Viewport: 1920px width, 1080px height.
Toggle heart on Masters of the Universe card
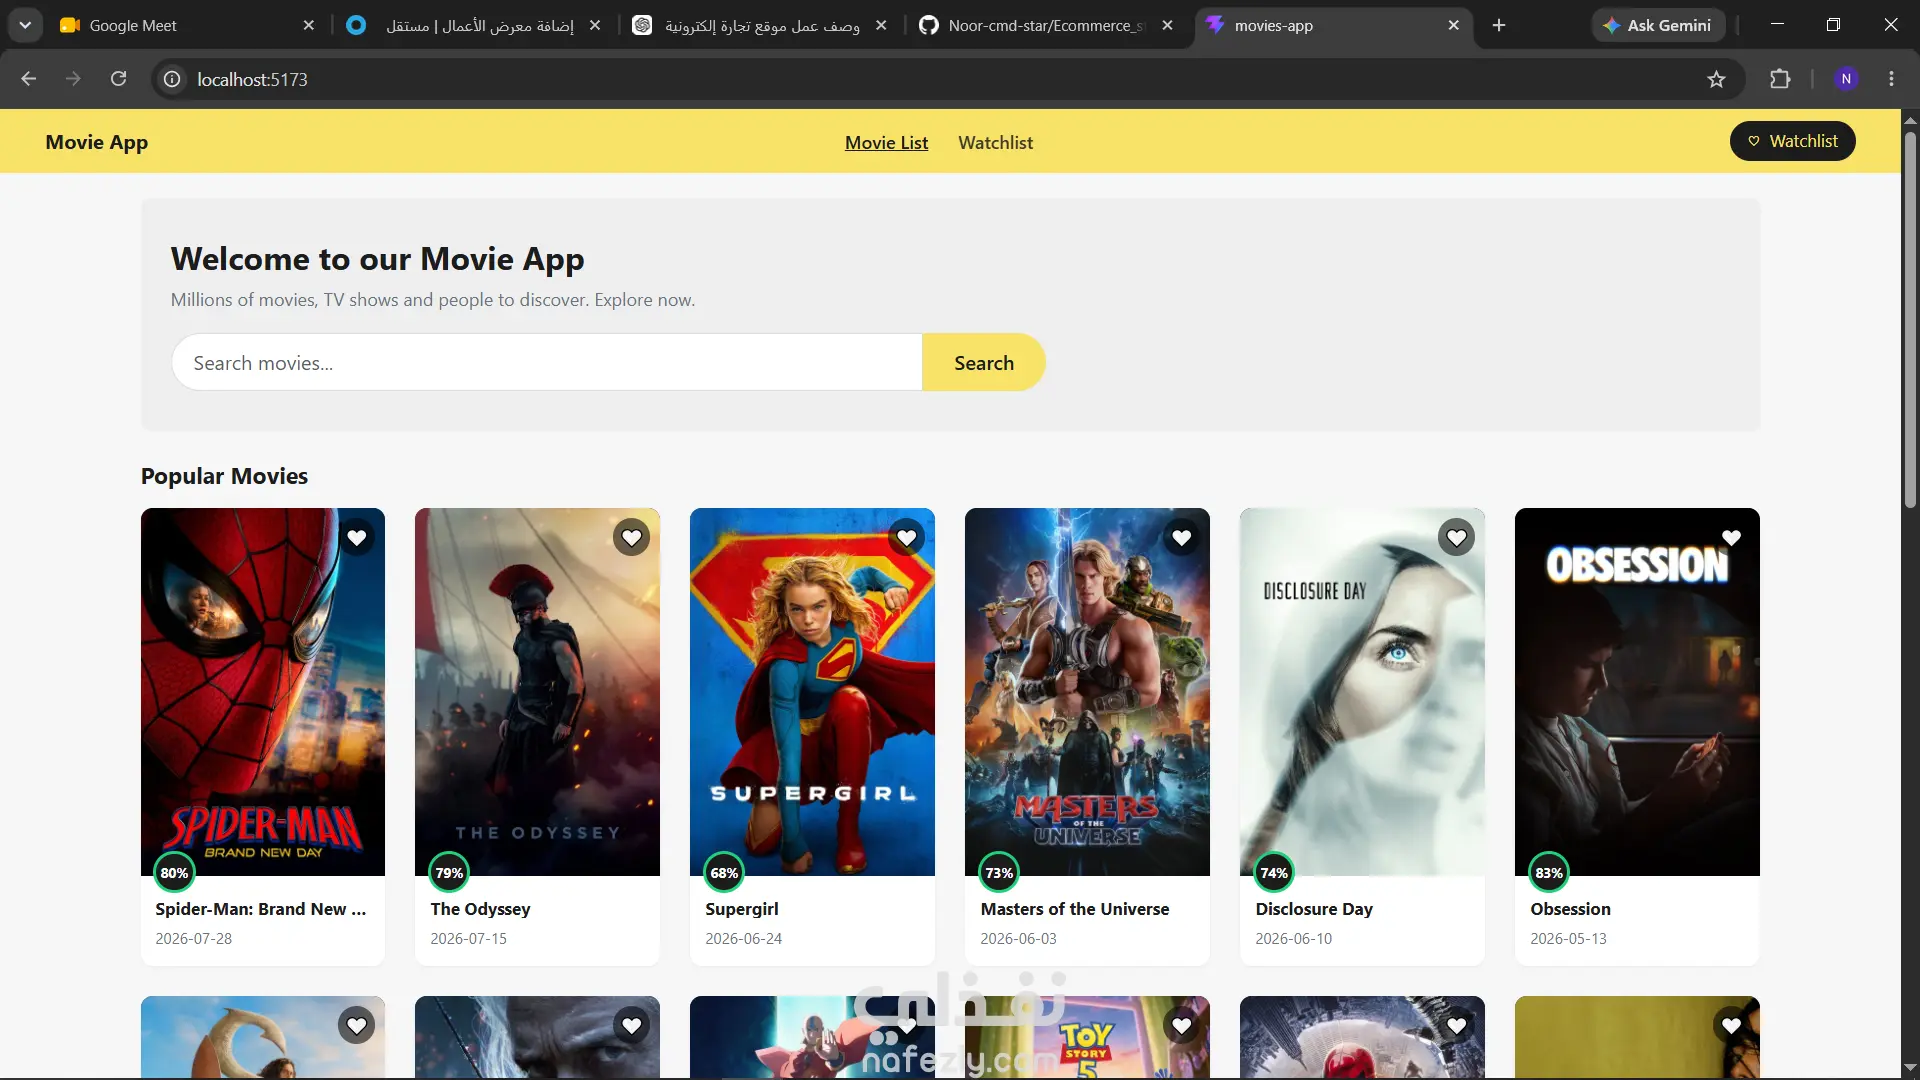(x=1182, y=538)
